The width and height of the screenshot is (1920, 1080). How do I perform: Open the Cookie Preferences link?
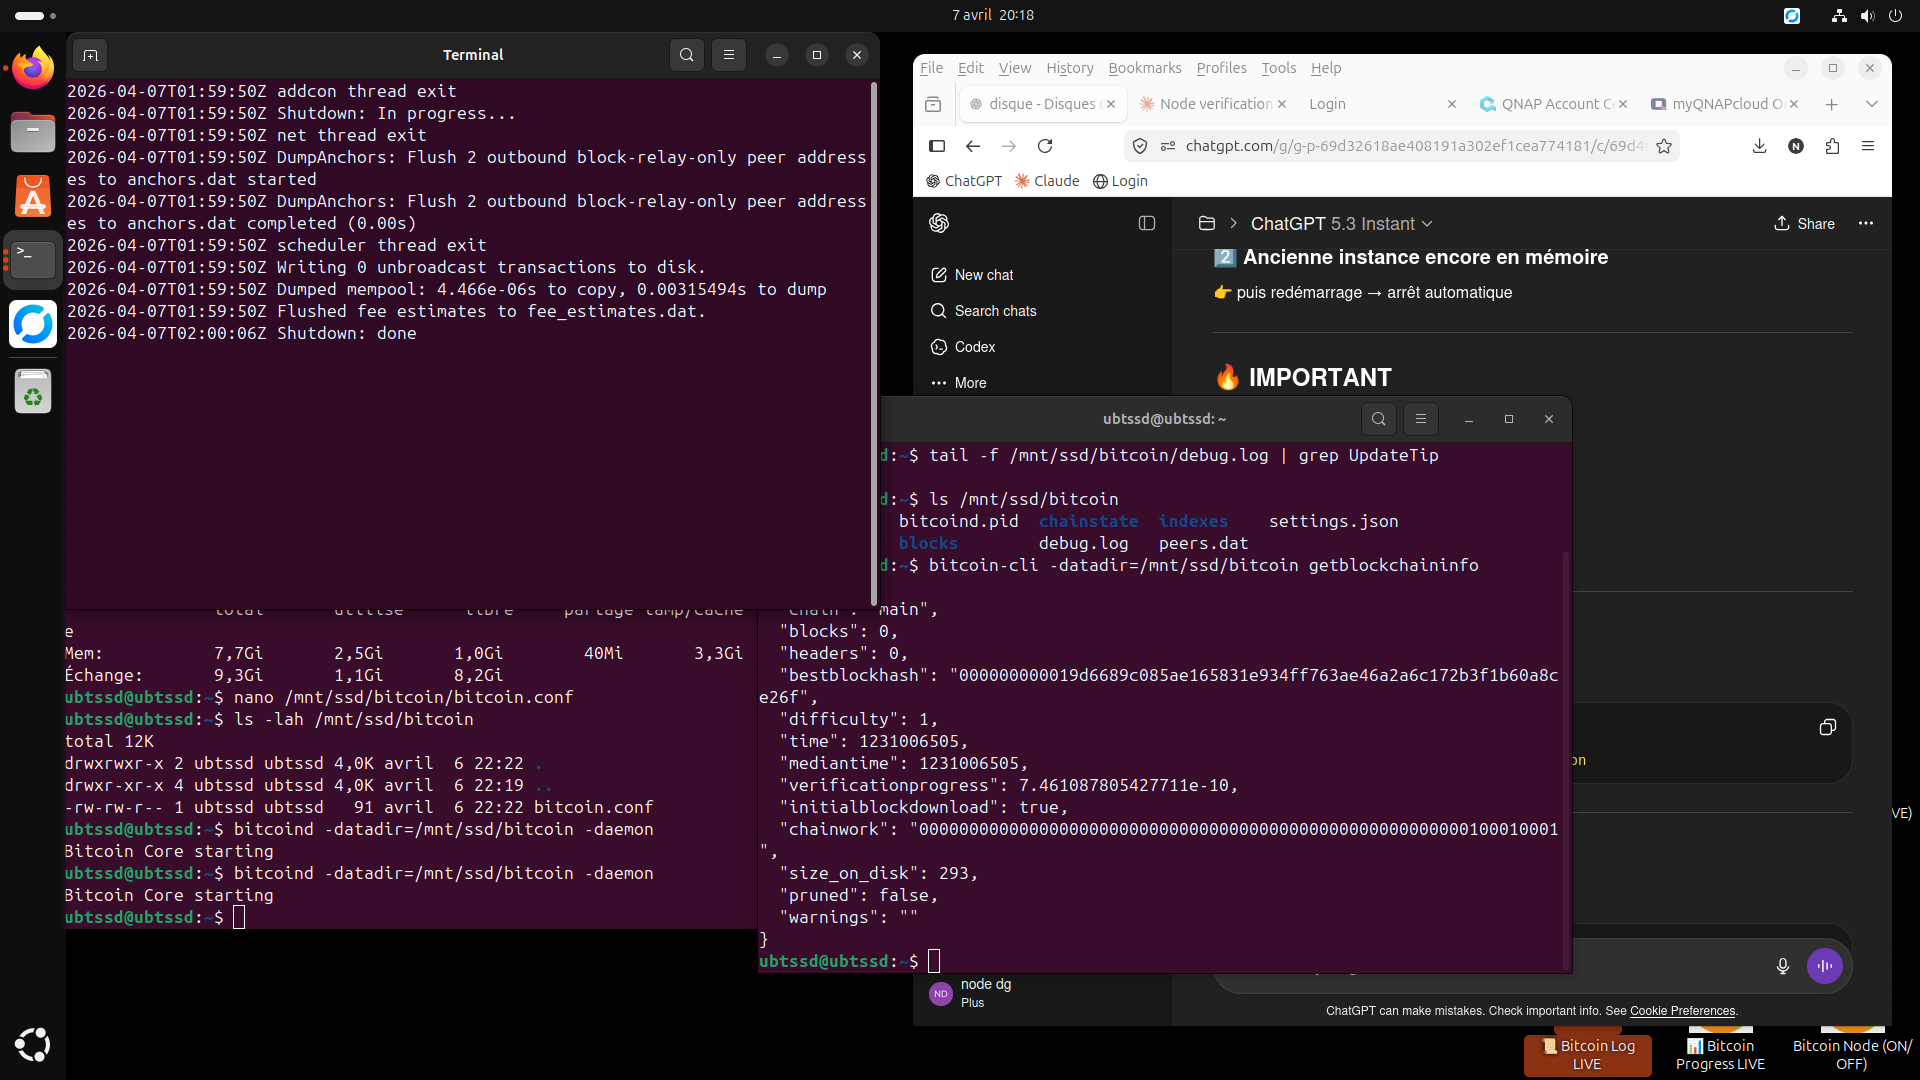tap(1682, 1011)
